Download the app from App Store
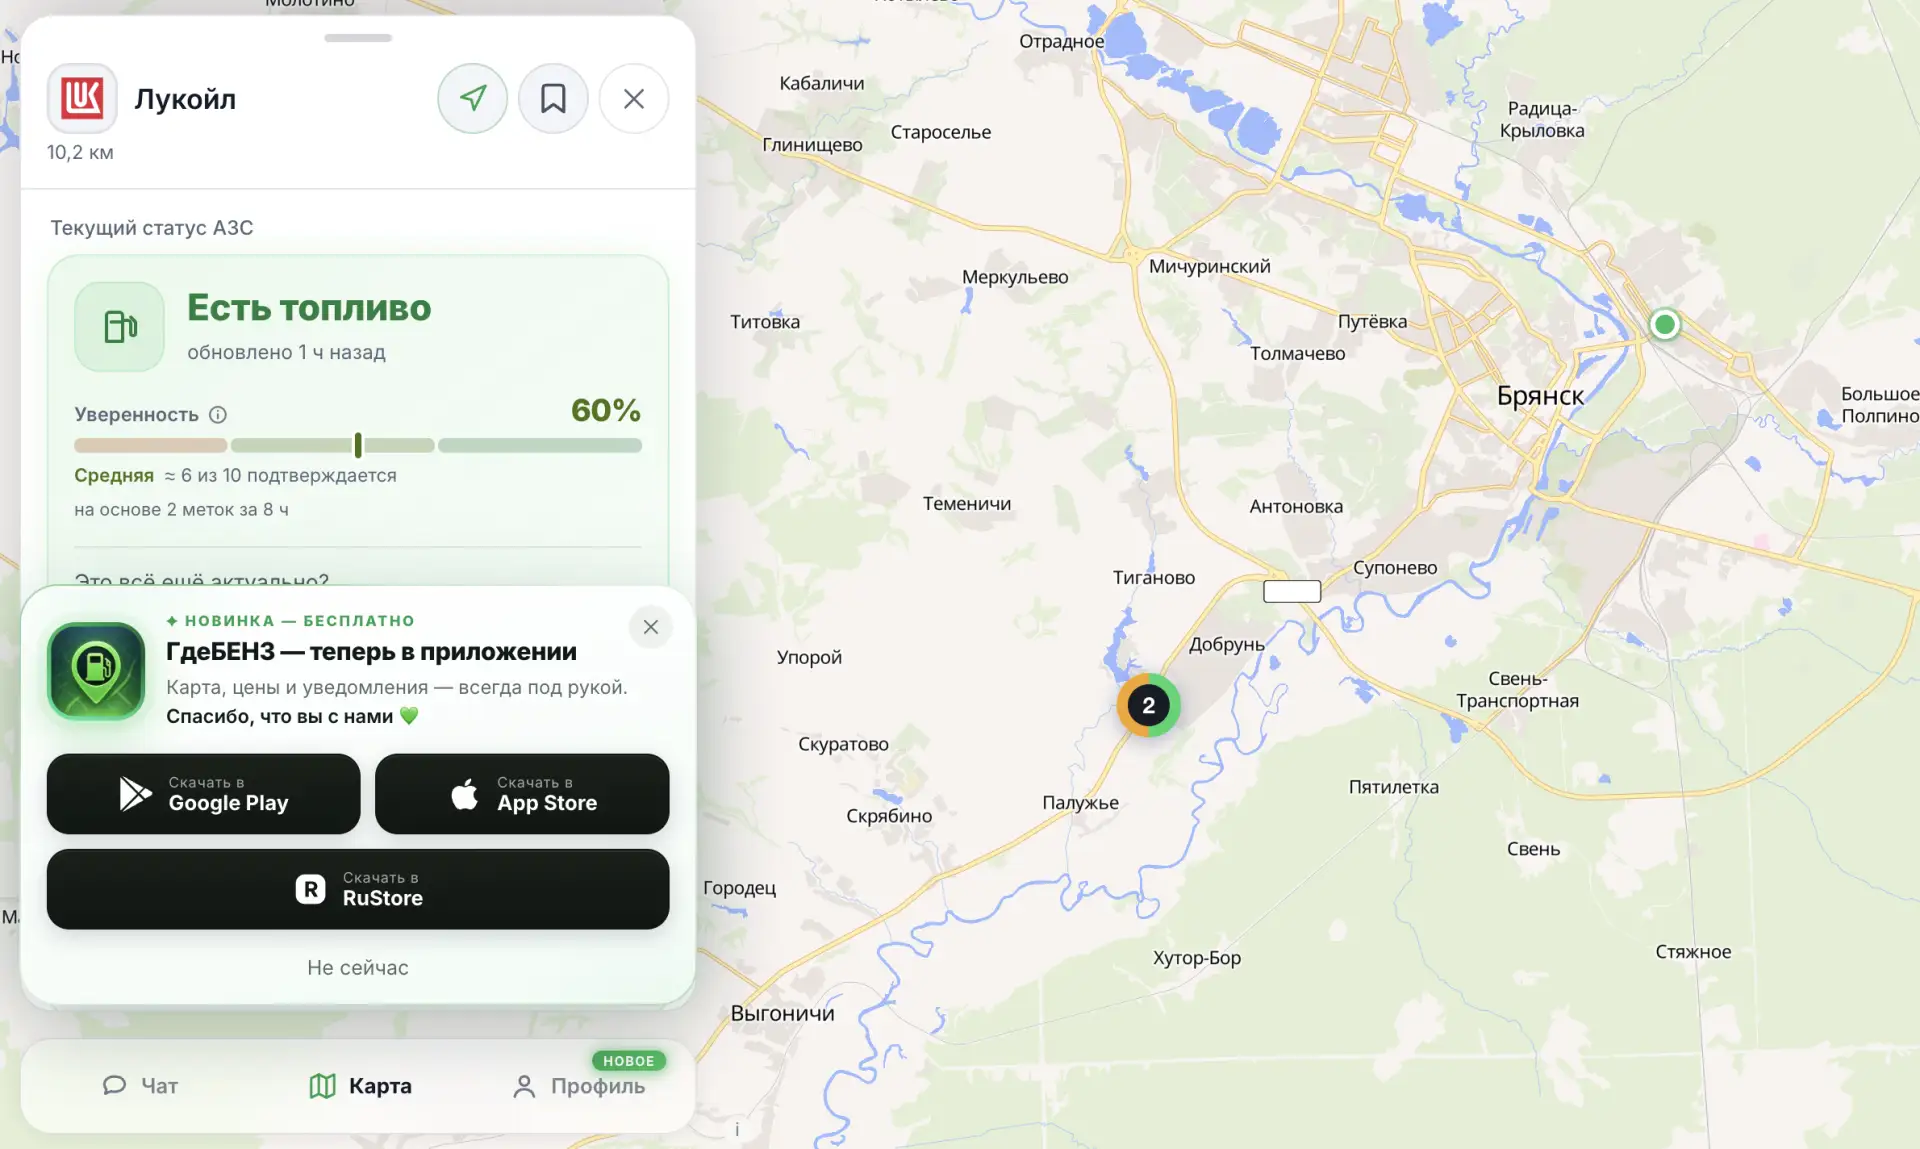Viewport: 1920px width, 1149px height. click(x=522, y=794)
